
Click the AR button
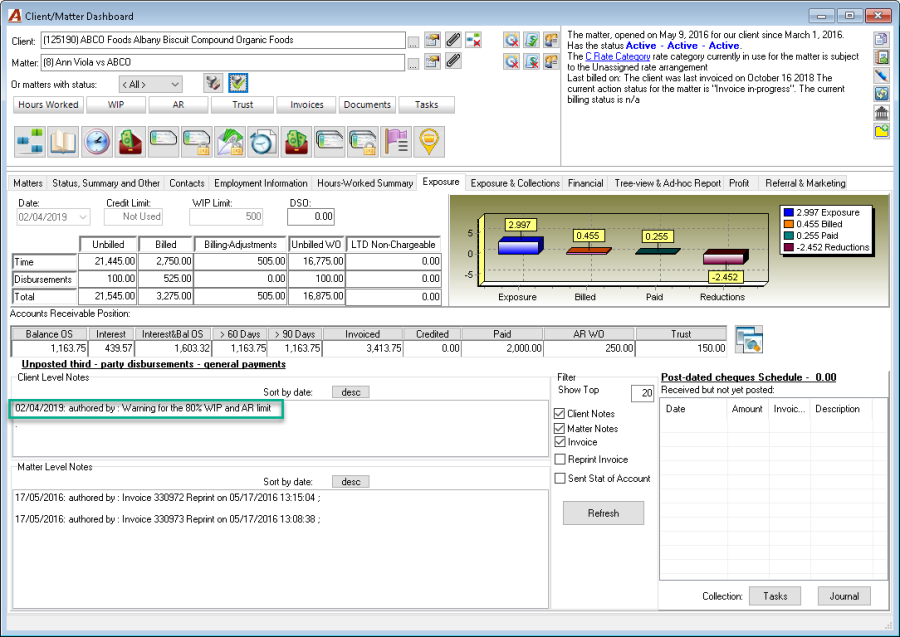tap(179, 104)
